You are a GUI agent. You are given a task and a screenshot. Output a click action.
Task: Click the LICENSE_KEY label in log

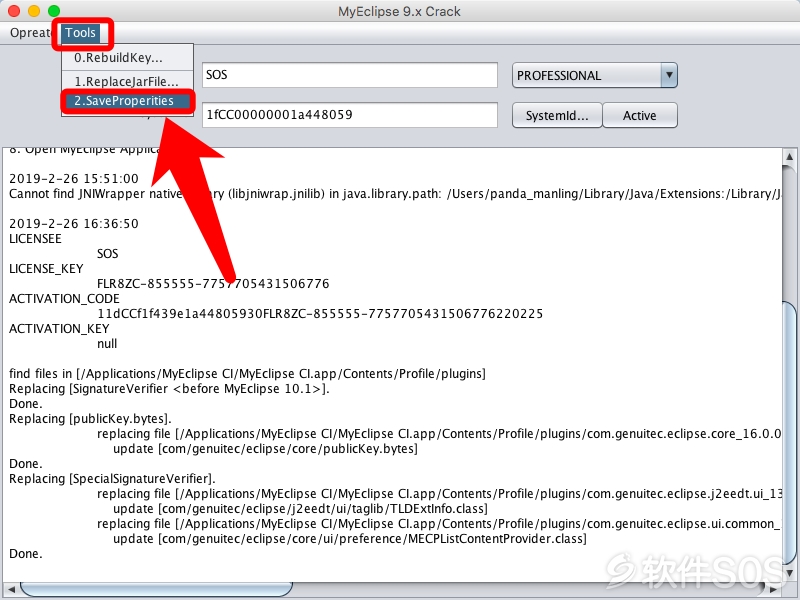click(46, 269)
